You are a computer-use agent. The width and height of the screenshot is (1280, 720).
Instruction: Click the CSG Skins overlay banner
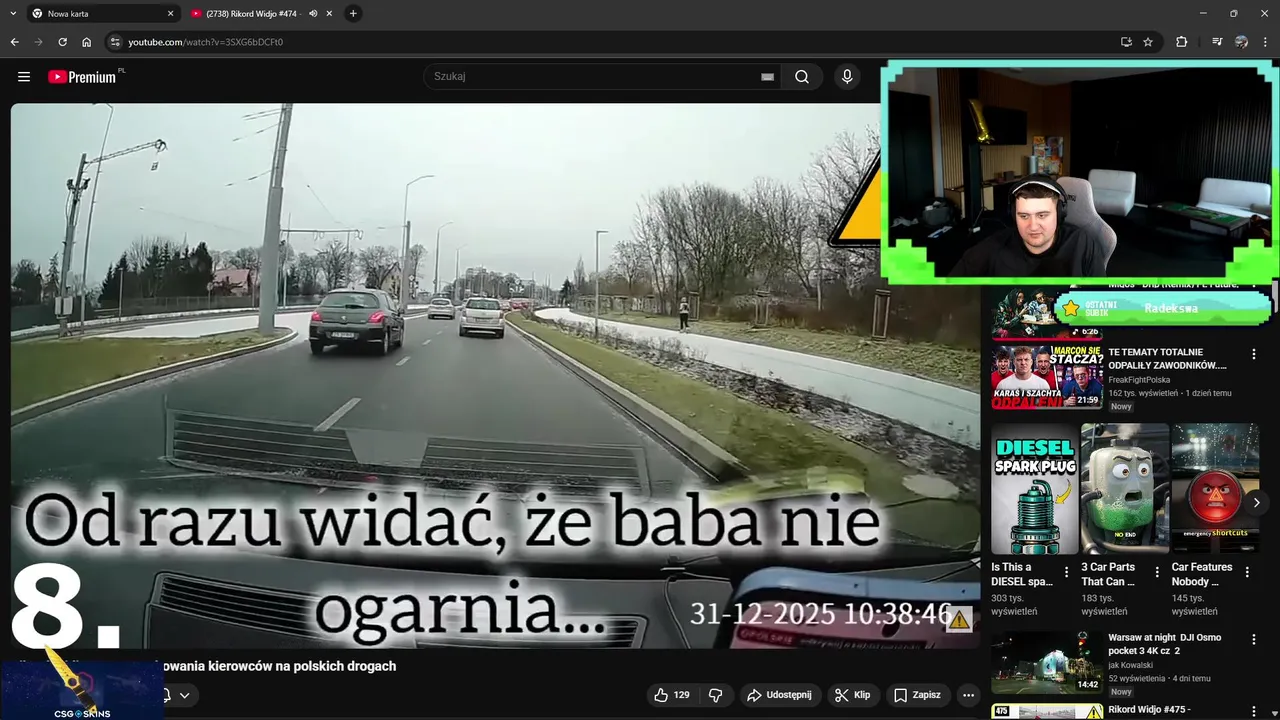(x=82, y=689)
